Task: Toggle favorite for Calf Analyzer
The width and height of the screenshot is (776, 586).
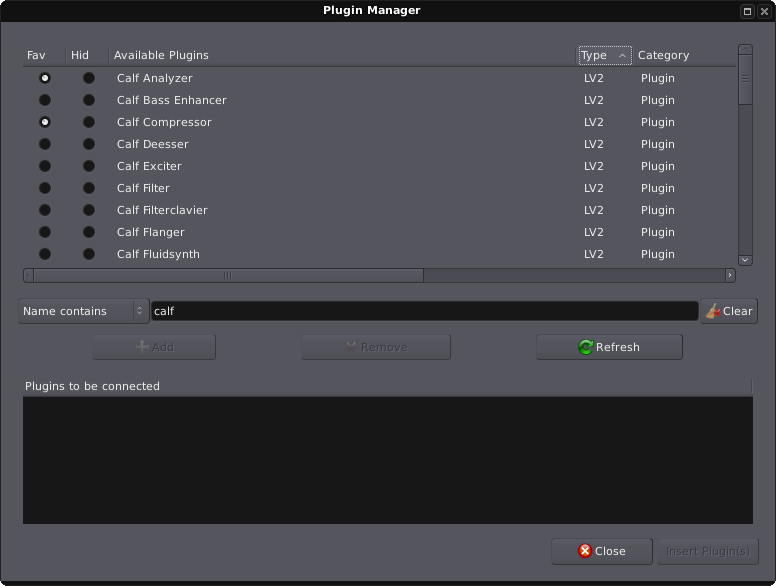Action: (x=45, y=78)
